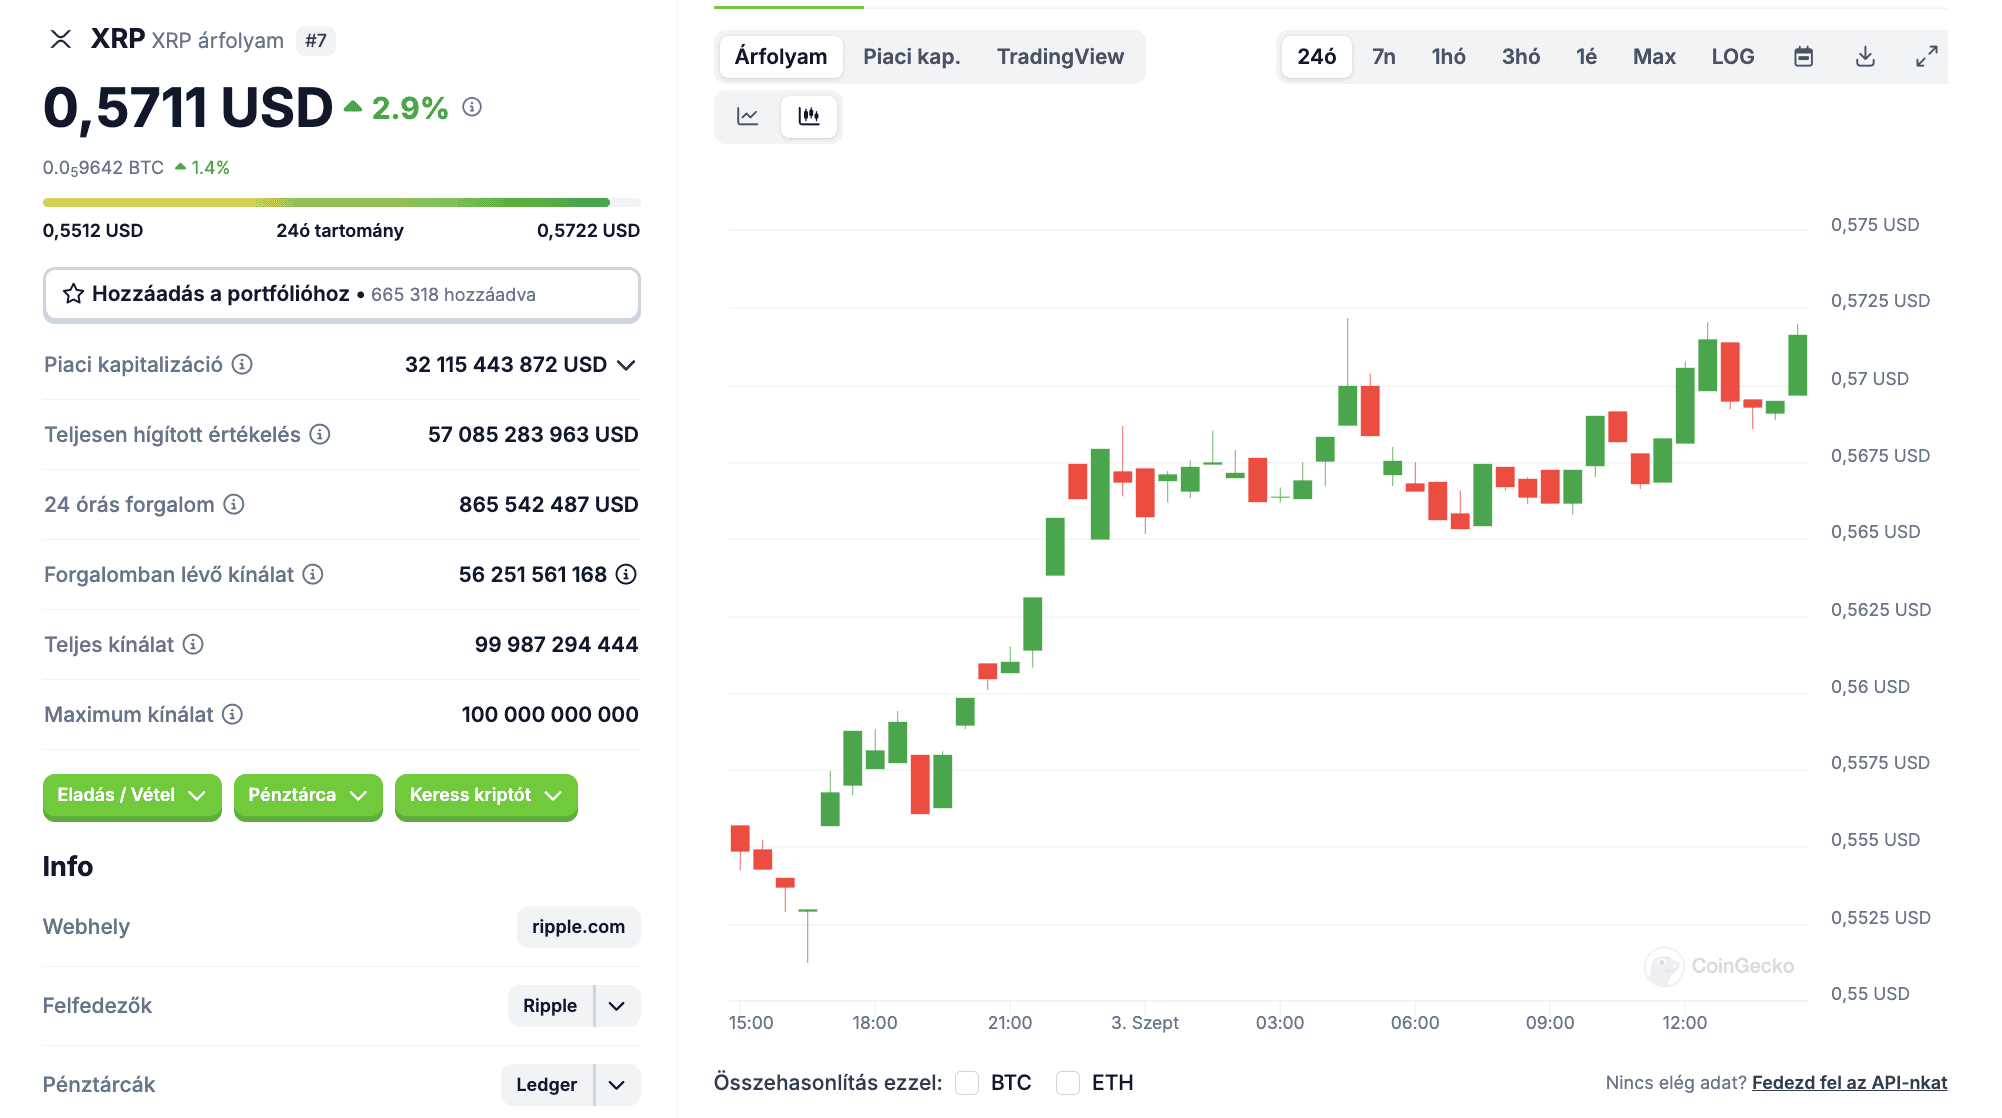Viewport: 2002px width, 1118px height.
Task: Switch to line chart view icon
Action: tap(748, 116)
